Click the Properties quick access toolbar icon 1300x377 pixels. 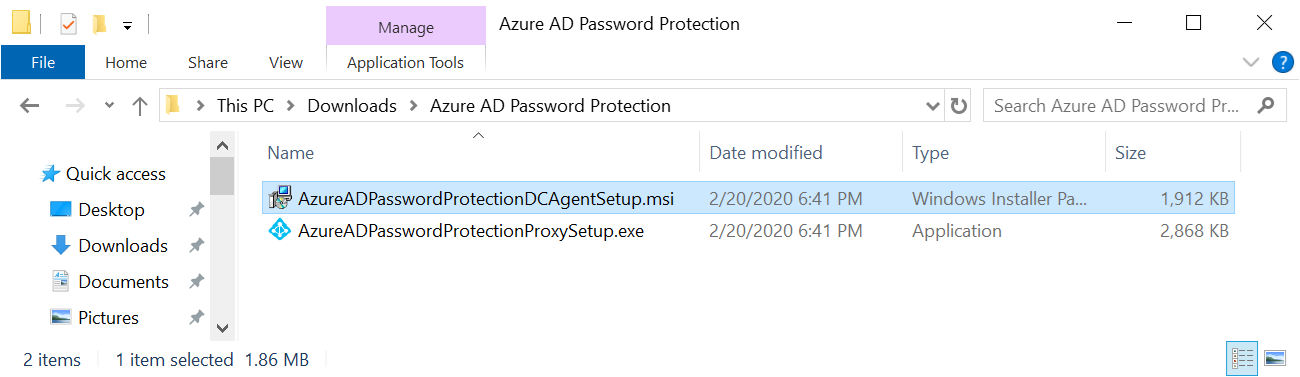(x=69, y=23)
